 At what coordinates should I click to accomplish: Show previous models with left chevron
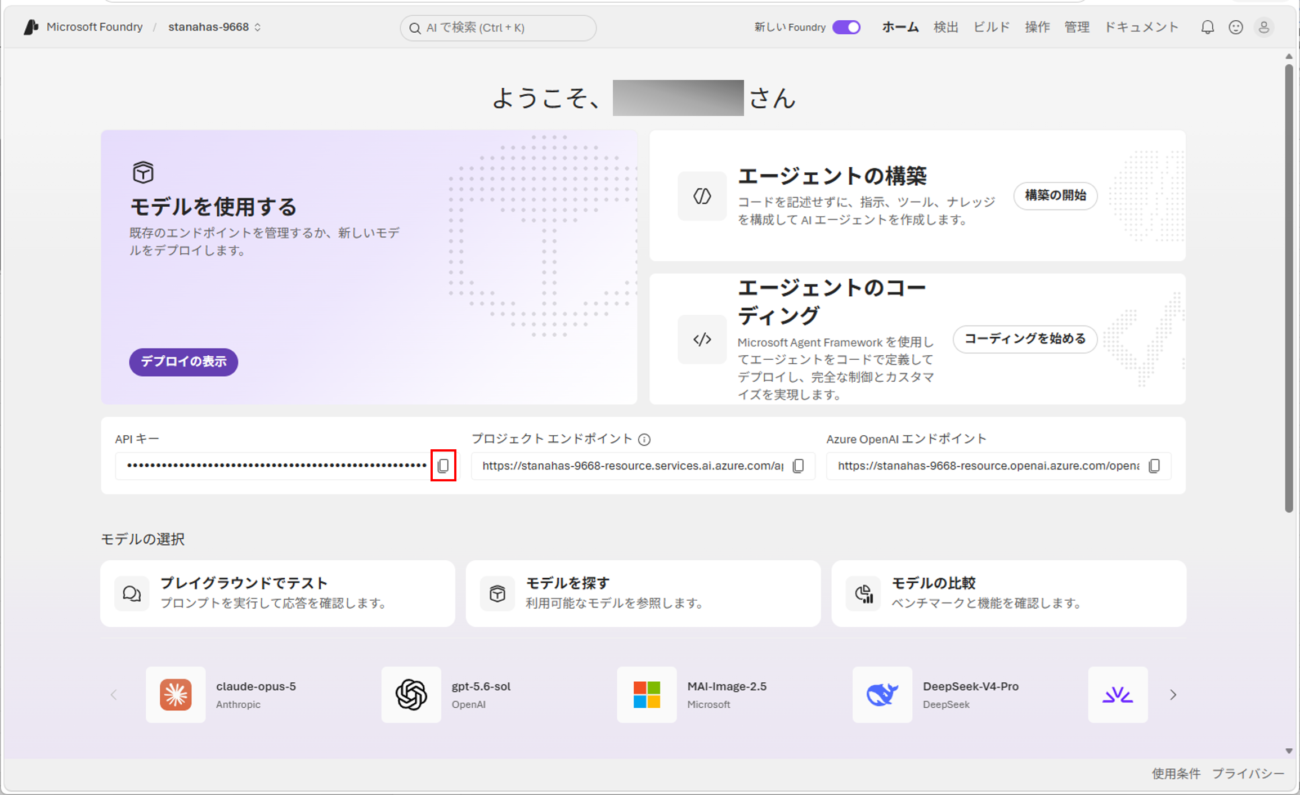point(113,695)
